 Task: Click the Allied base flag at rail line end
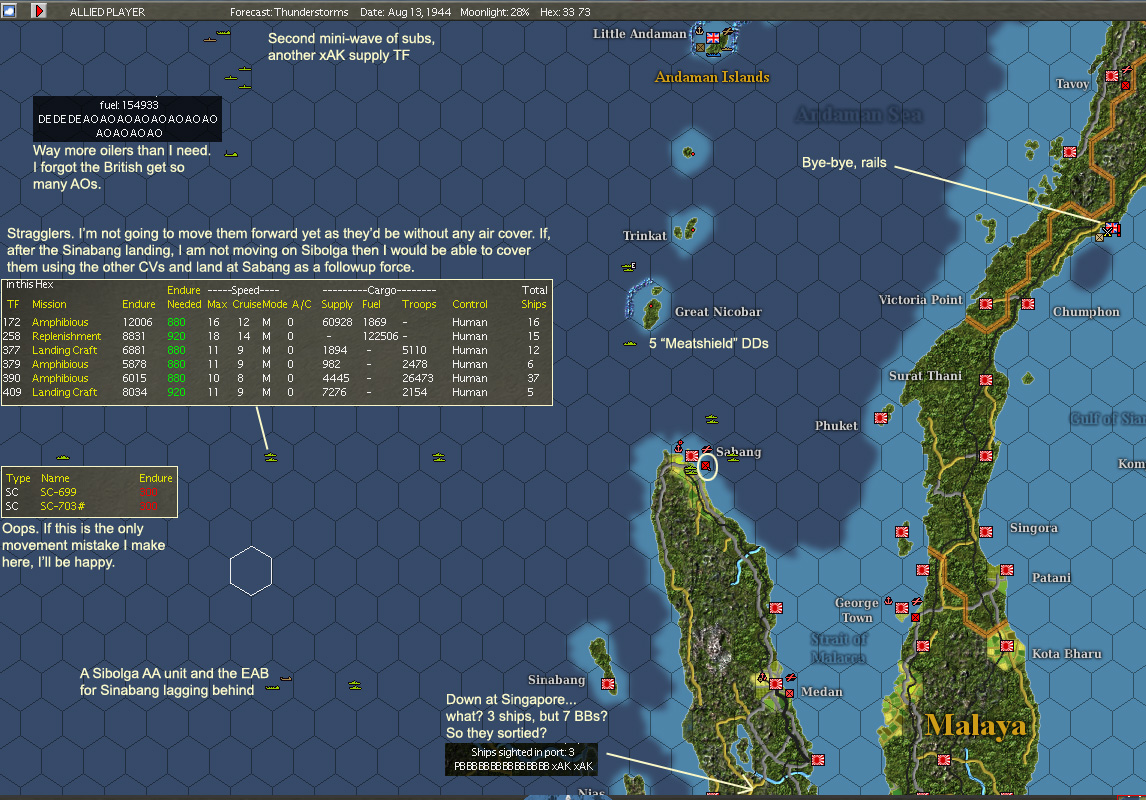tap(1112, 229)
